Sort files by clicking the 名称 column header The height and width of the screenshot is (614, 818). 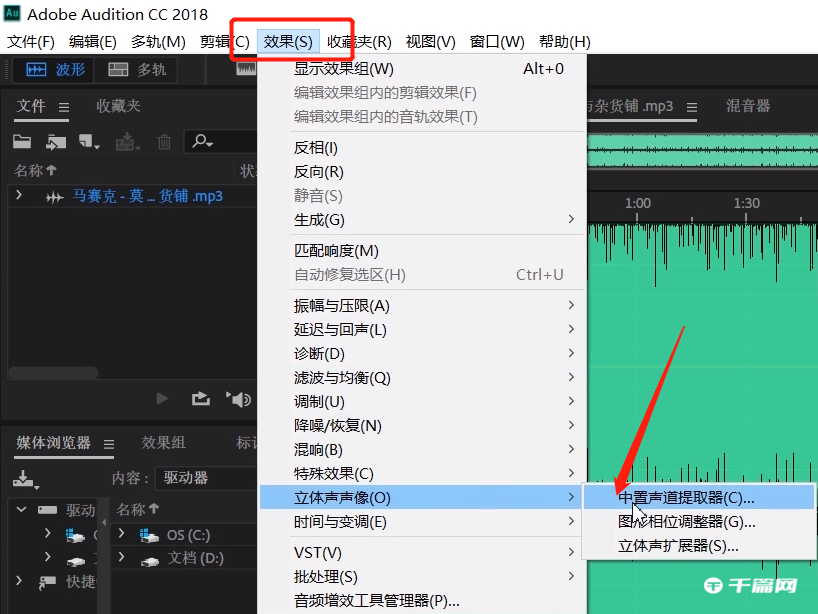click(x=27, y=170)
